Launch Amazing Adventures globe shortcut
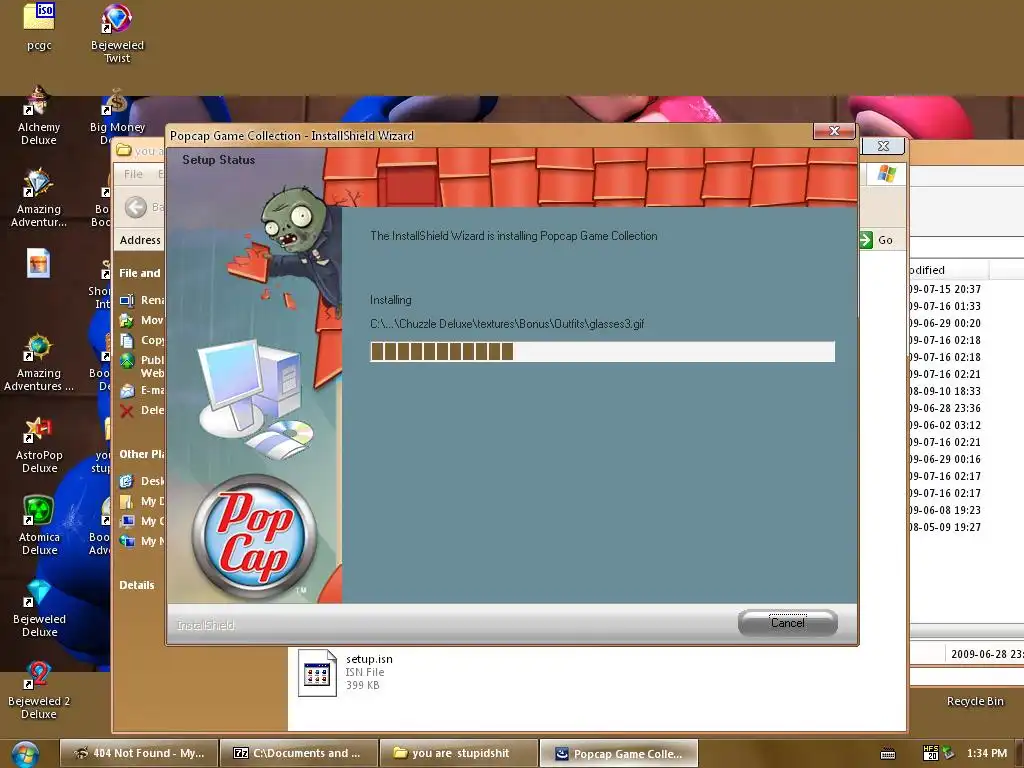The width and height of the screenshot is (1024, 768). point(39,362)
